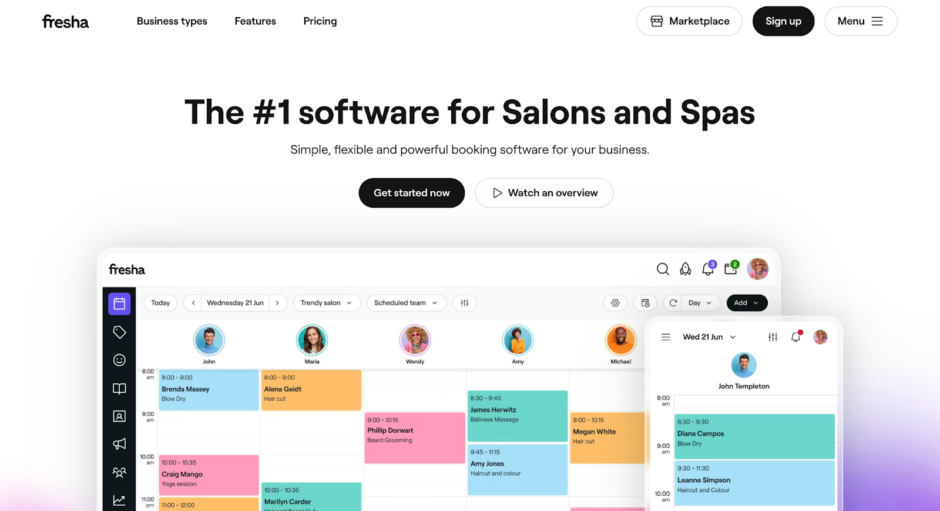Open the Add dropdown button

[746, 303]
